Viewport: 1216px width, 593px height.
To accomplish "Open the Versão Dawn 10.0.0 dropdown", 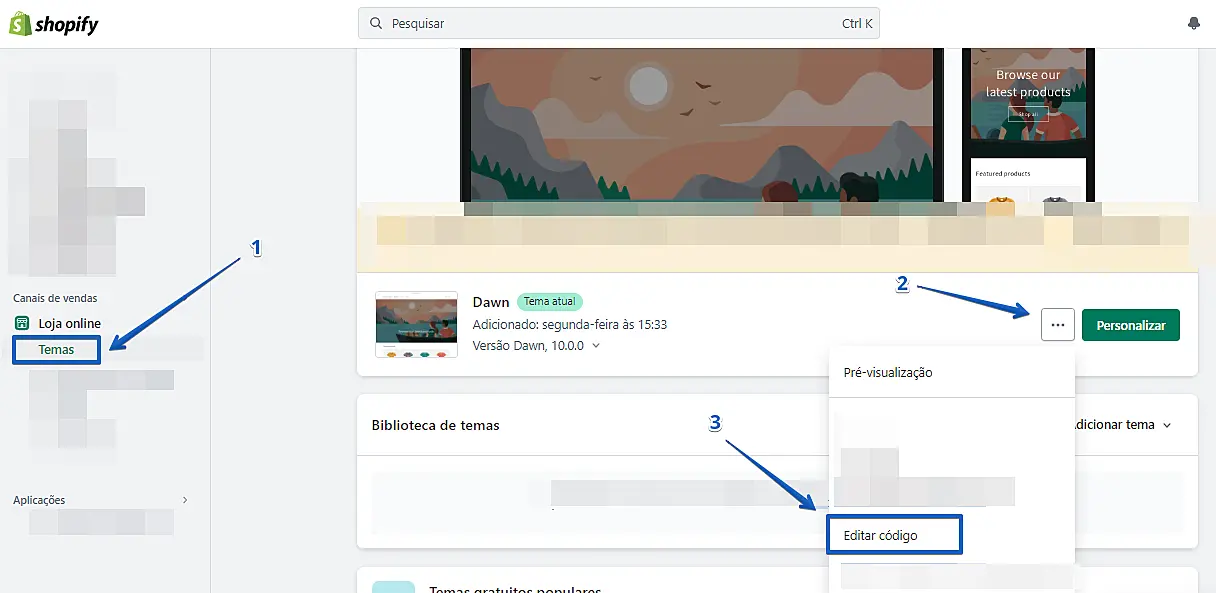I will (596, 346).
